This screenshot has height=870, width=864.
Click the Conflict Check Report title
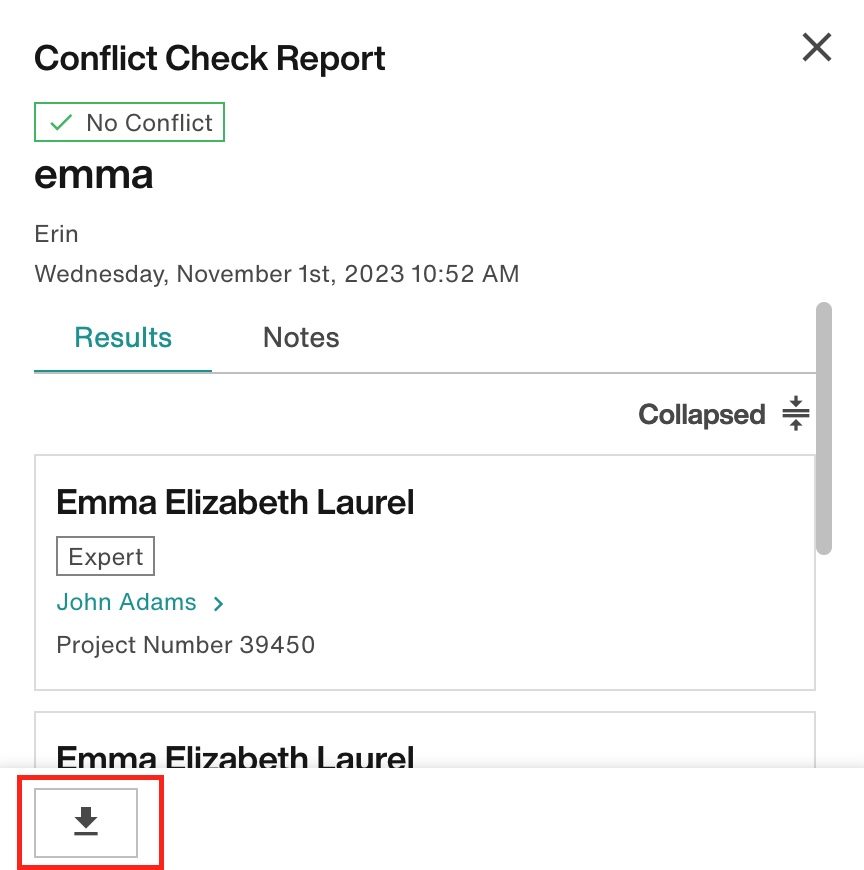210,58
